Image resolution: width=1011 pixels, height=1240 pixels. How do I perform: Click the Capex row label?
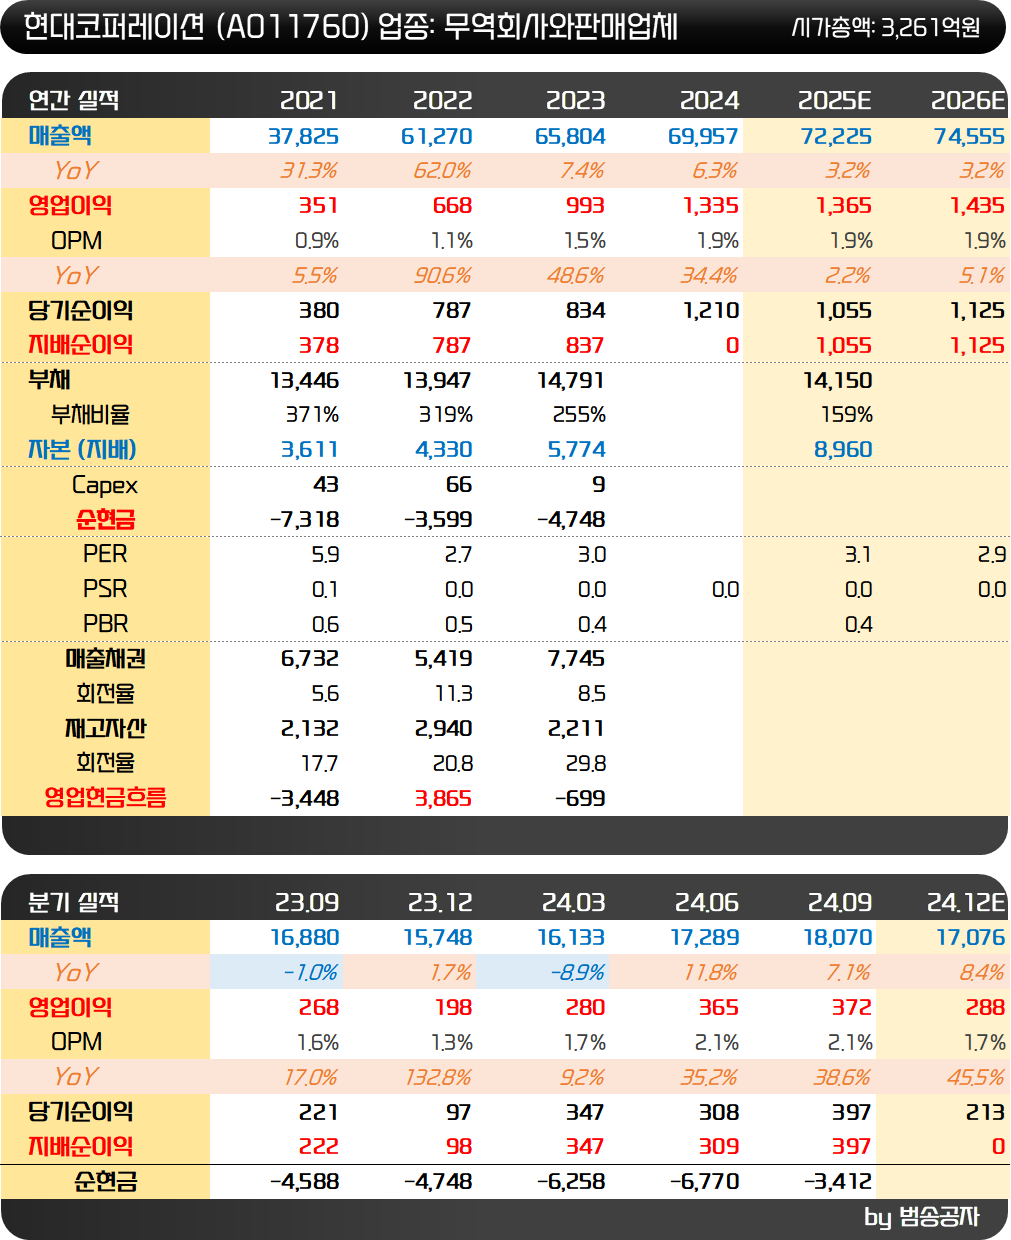[x=105, y=486]
